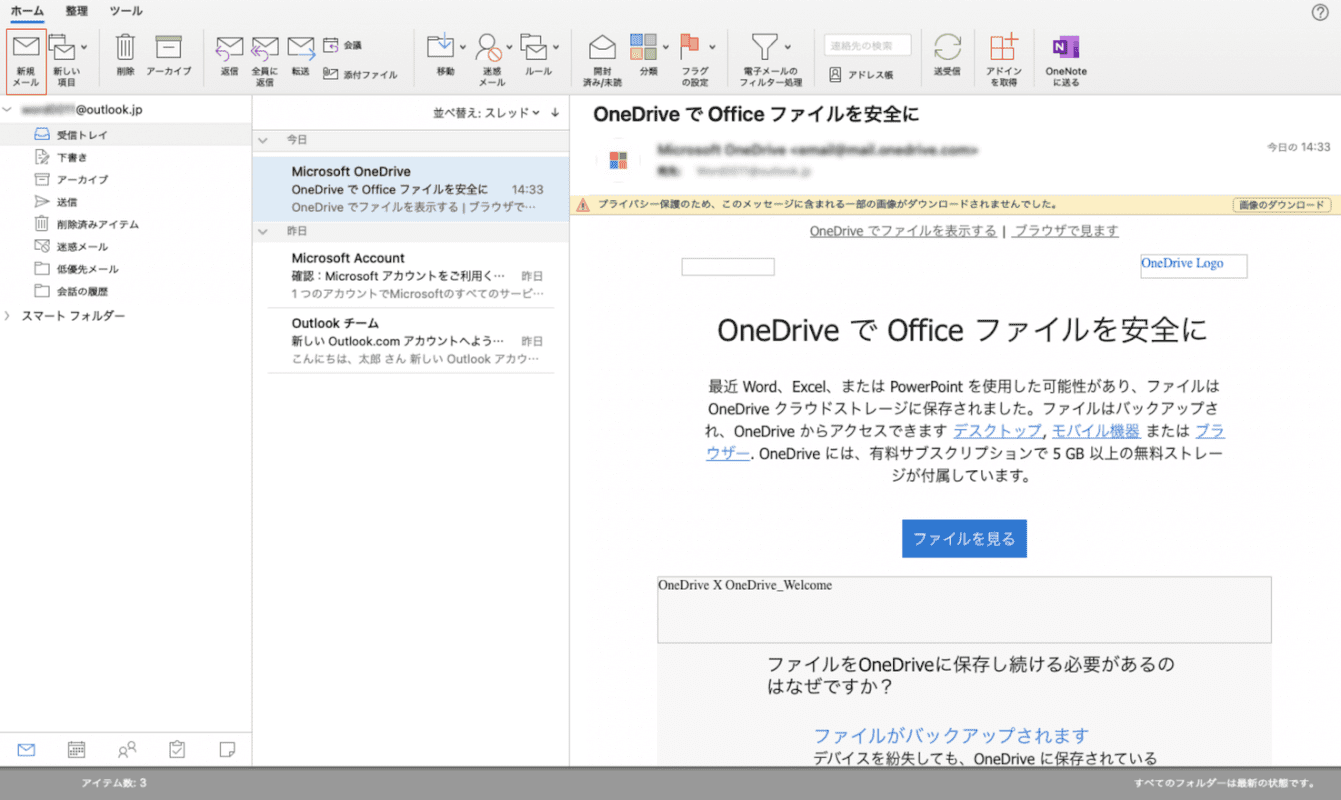Image resolution: width=1341 pixels, height=800 pixels.
Task: Open the 分類 dropdown arrow
Action: pos(666,47)
